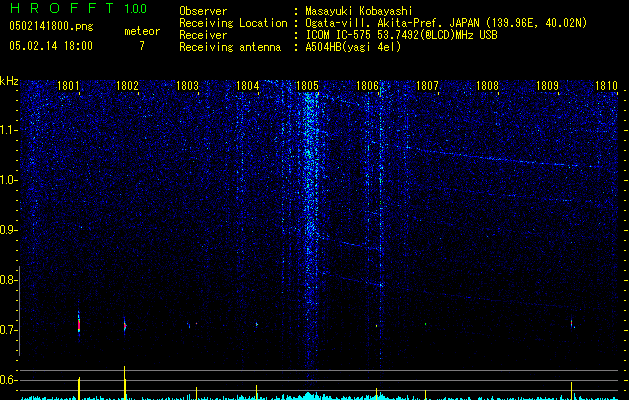
Task: Click the 0.6 kHz frequency label
Action: [x=7, y=380]
